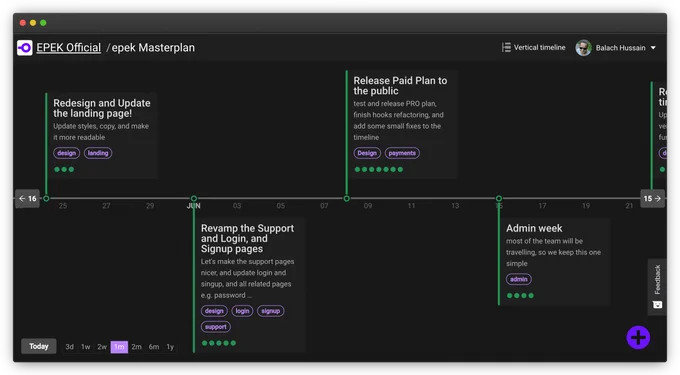Image resolution: width=680 pixels, height=375 pixels.
Task: Open 'Revamp the Support and Login' card title
Action: click(x=247, y=238)
